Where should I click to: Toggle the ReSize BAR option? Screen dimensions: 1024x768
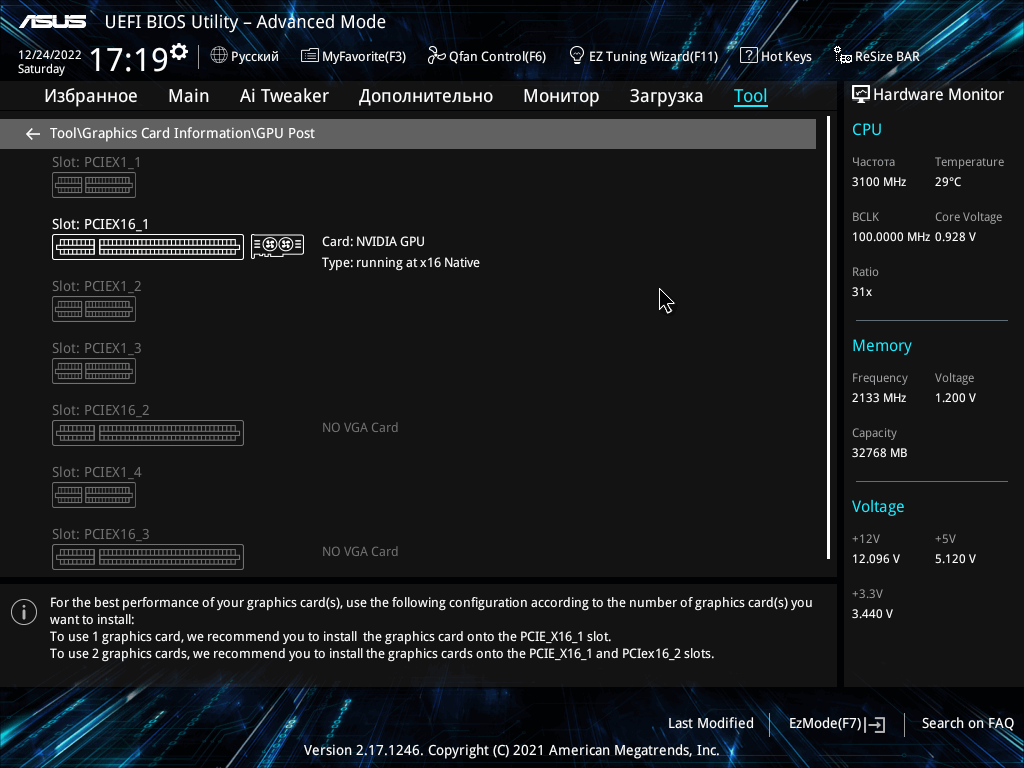(887, 57)
